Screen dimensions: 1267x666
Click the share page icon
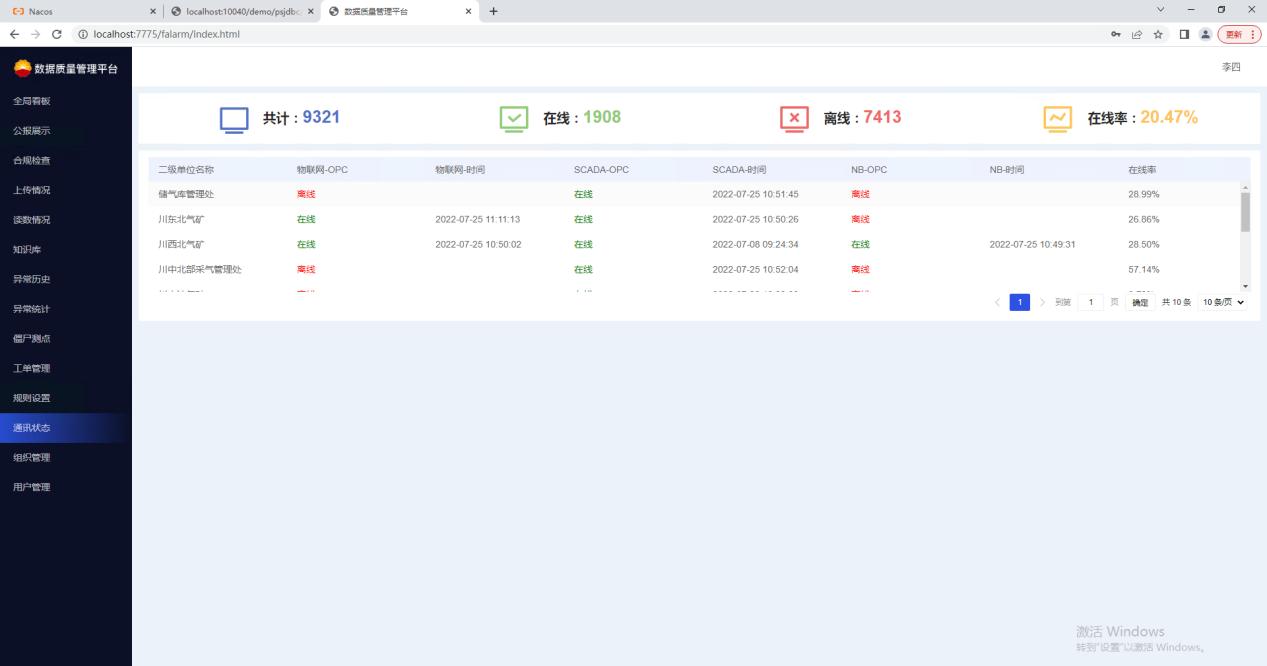coord(1136,34)
